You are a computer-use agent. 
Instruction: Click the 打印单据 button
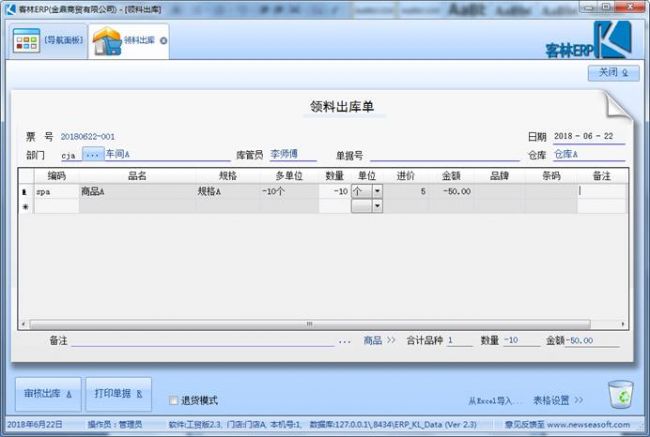(118, 394)
